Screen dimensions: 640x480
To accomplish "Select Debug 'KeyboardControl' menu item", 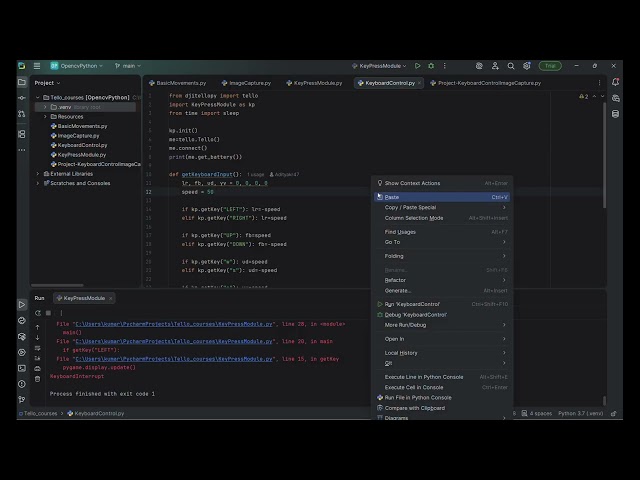I will (442, 315).
